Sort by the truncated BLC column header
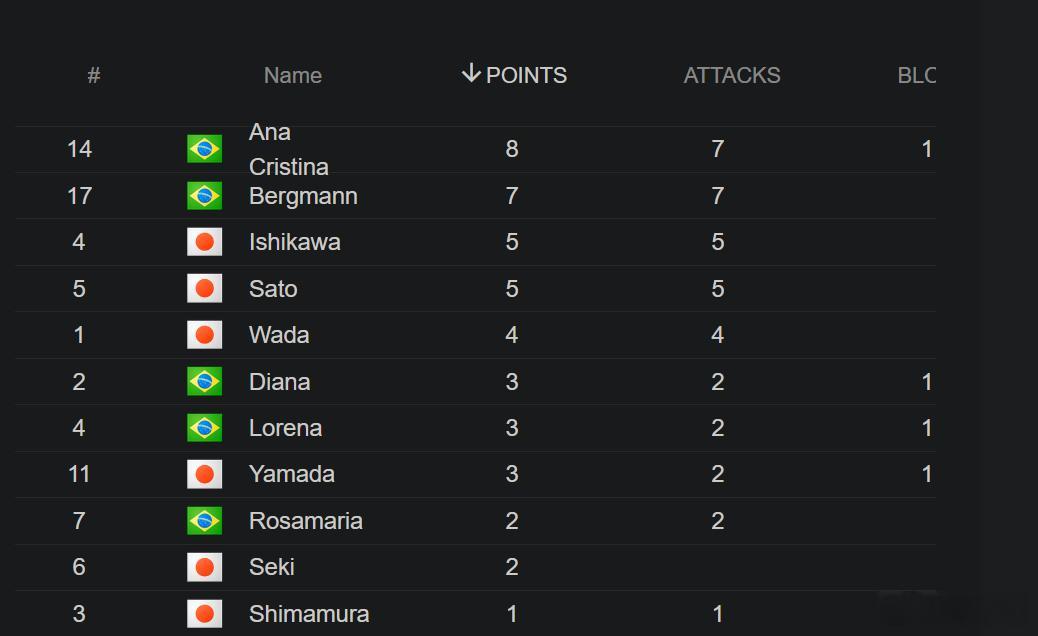Image resolution: width=1038 pixels, height=636 pixels. pos(916,75)
